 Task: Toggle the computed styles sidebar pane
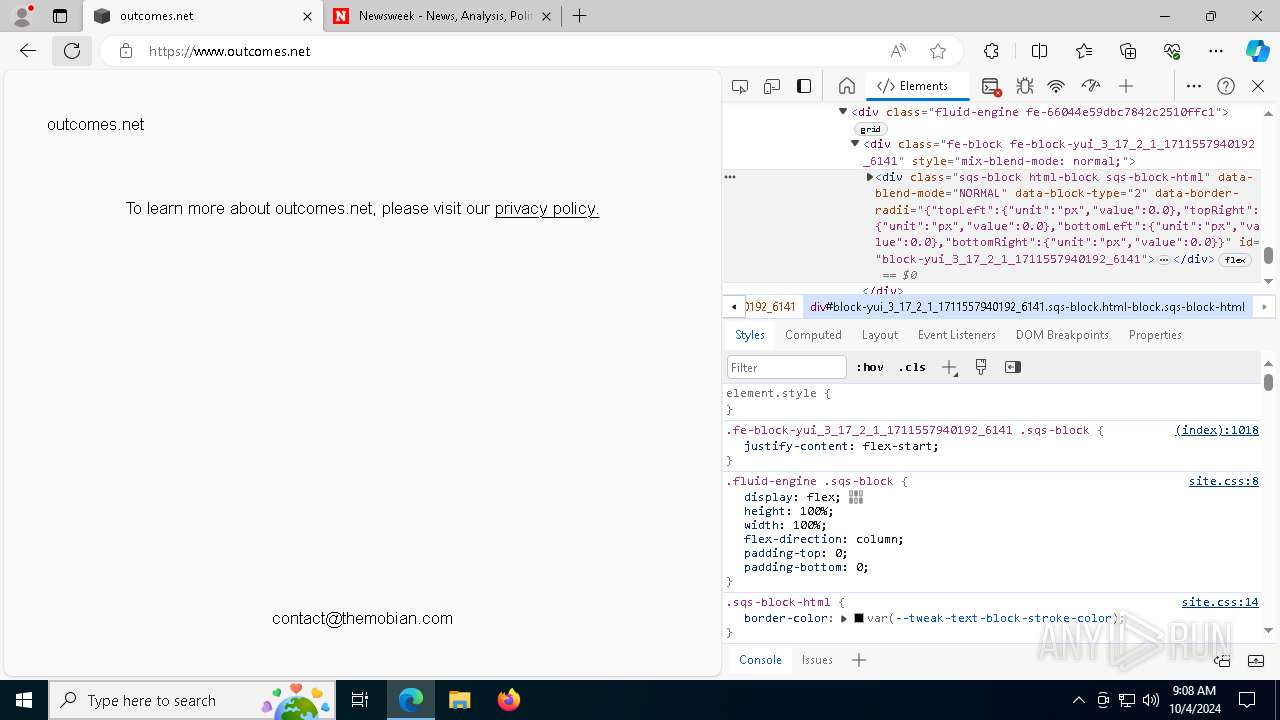coord(1013,367)
